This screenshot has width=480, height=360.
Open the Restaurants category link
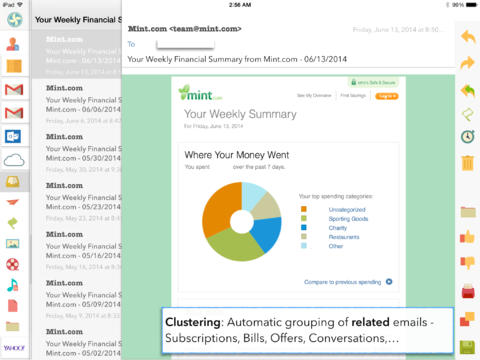click(344, 237)
